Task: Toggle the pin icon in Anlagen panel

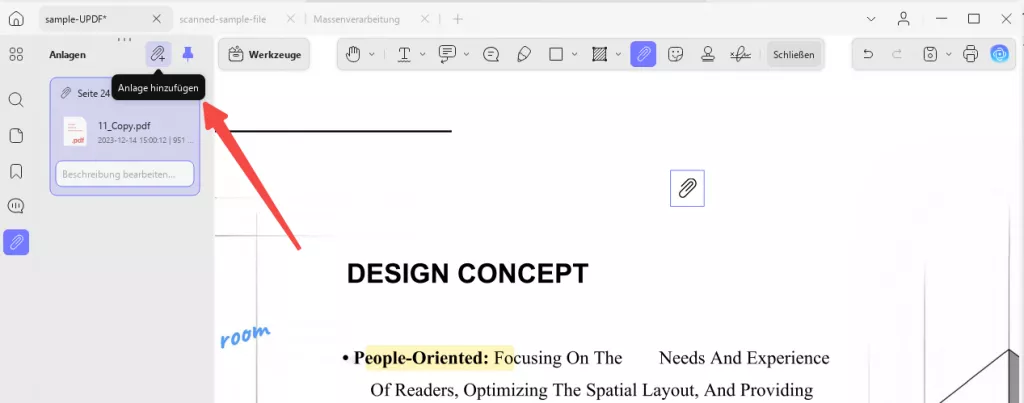Action: click(x=188, y=54)
